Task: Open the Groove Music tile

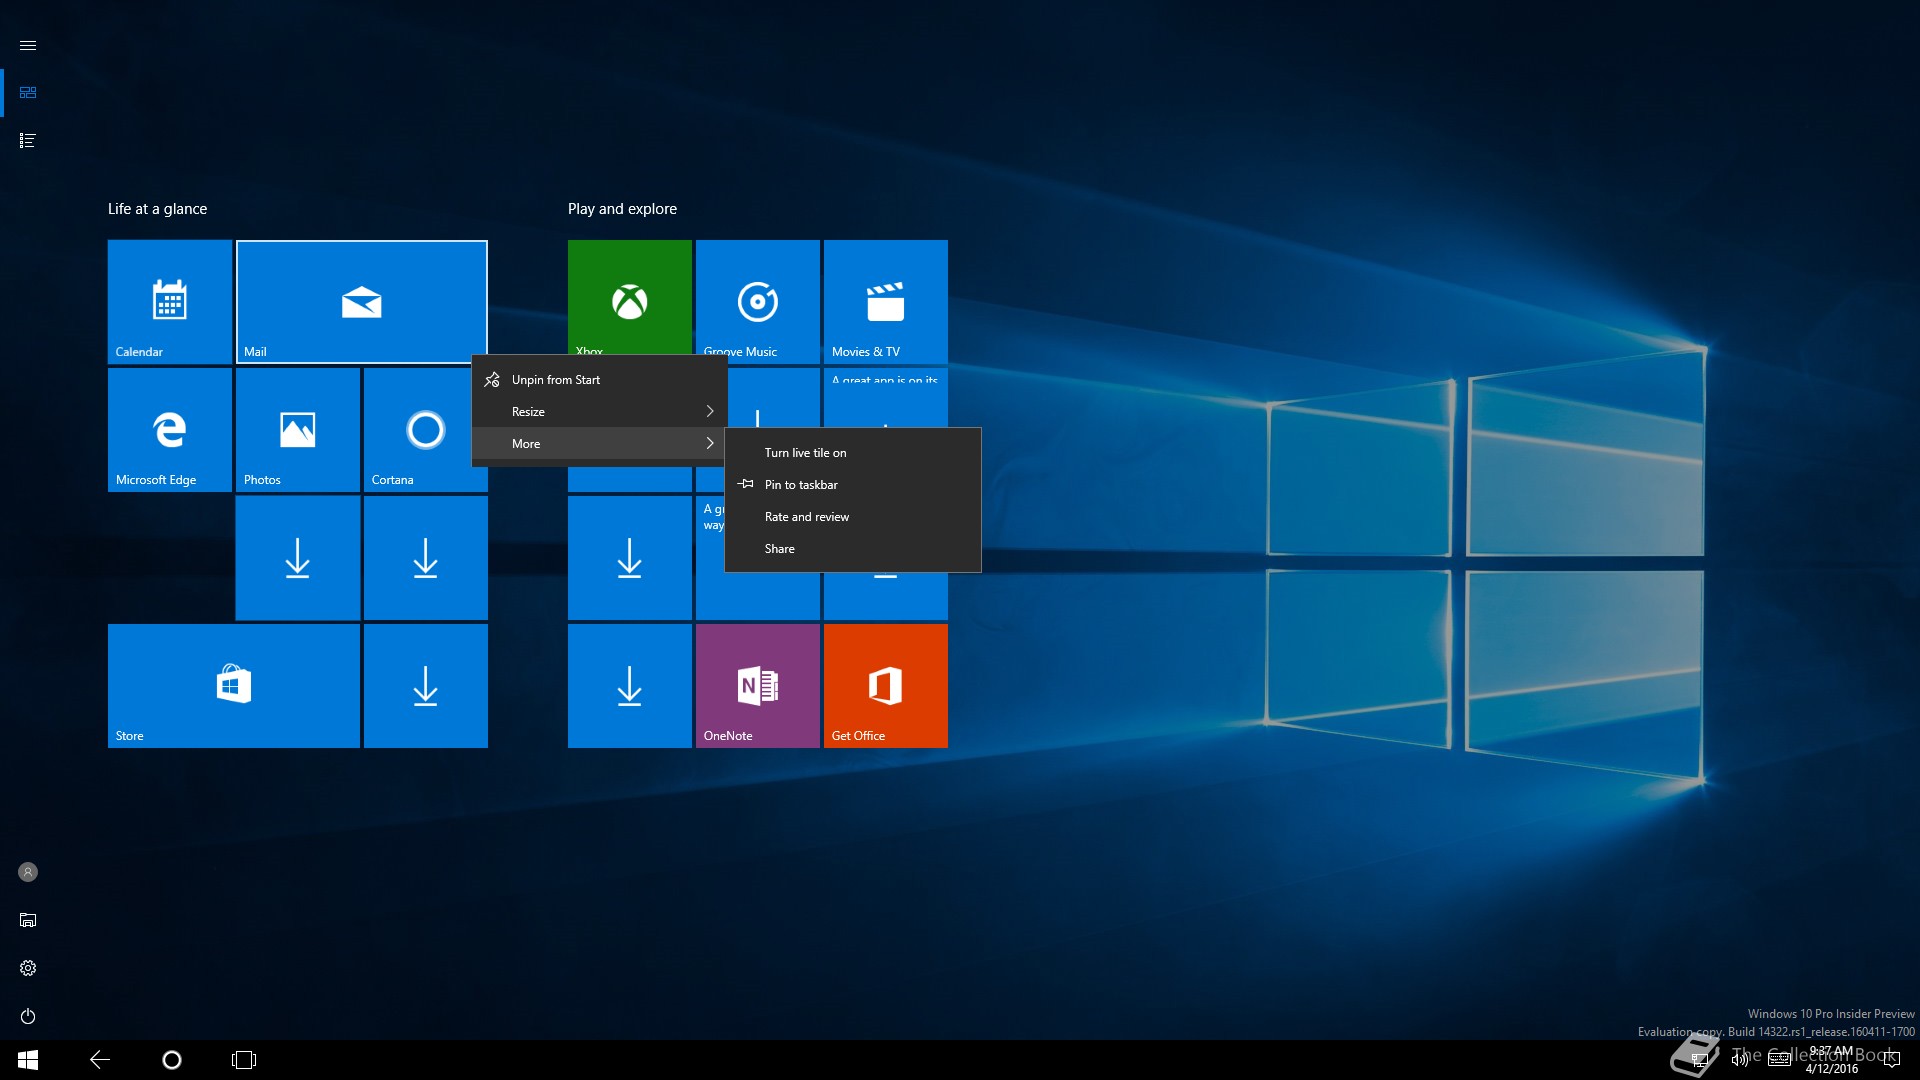Action: 758,298
